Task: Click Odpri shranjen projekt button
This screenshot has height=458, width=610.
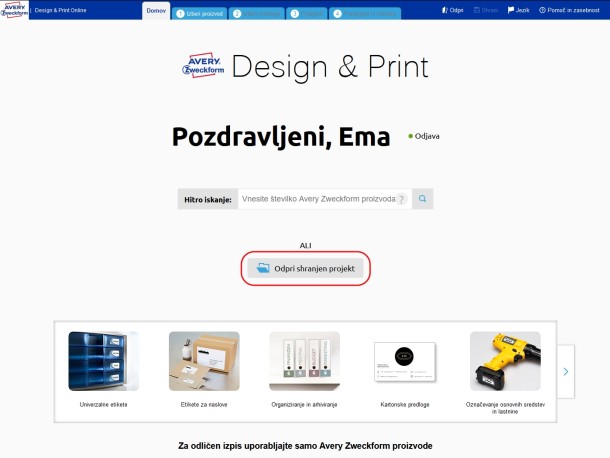Action: click(305, 268)
